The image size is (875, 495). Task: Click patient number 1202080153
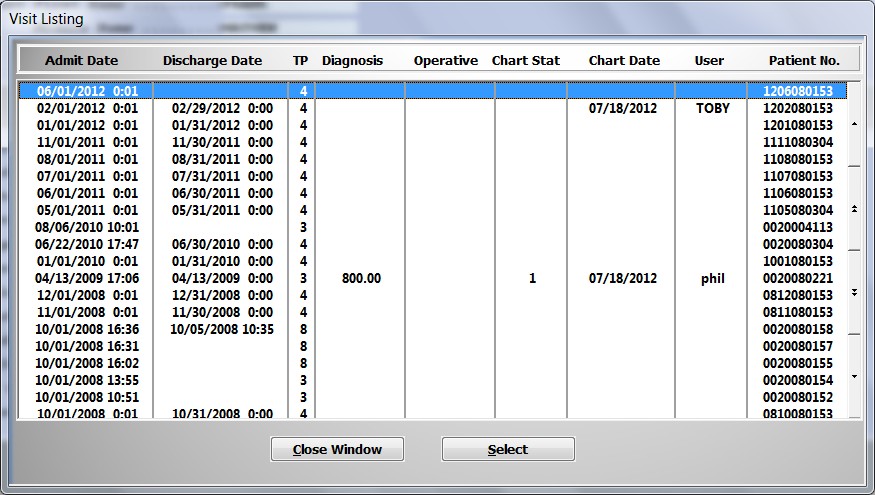click(798, 108)
